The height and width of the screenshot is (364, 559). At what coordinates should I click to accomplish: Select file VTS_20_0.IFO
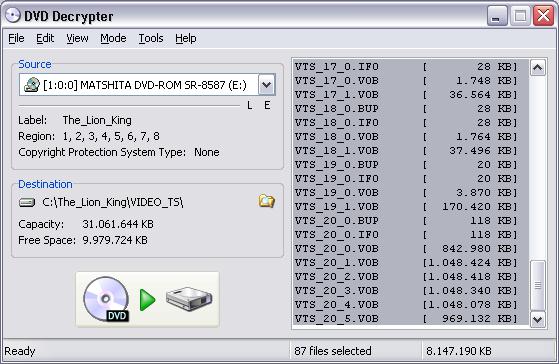point(411,235)
